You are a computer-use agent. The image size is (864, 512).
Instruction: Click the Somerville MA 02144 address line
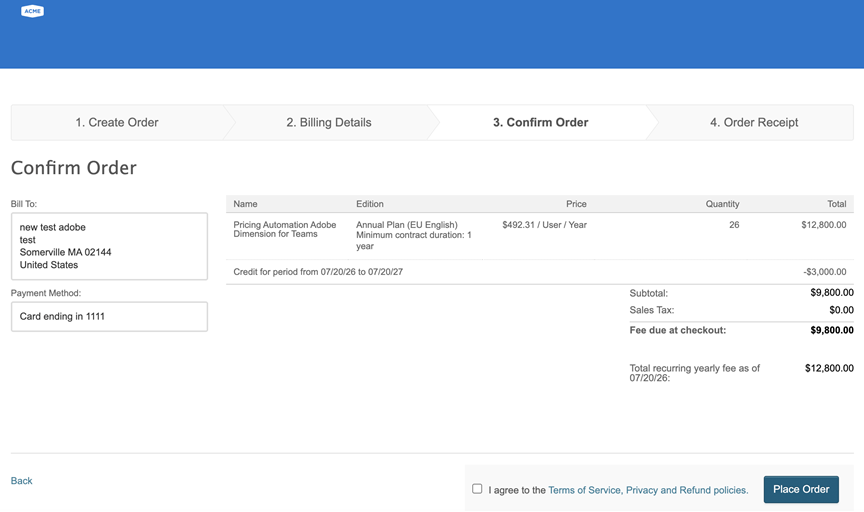[x=66, y=252]
